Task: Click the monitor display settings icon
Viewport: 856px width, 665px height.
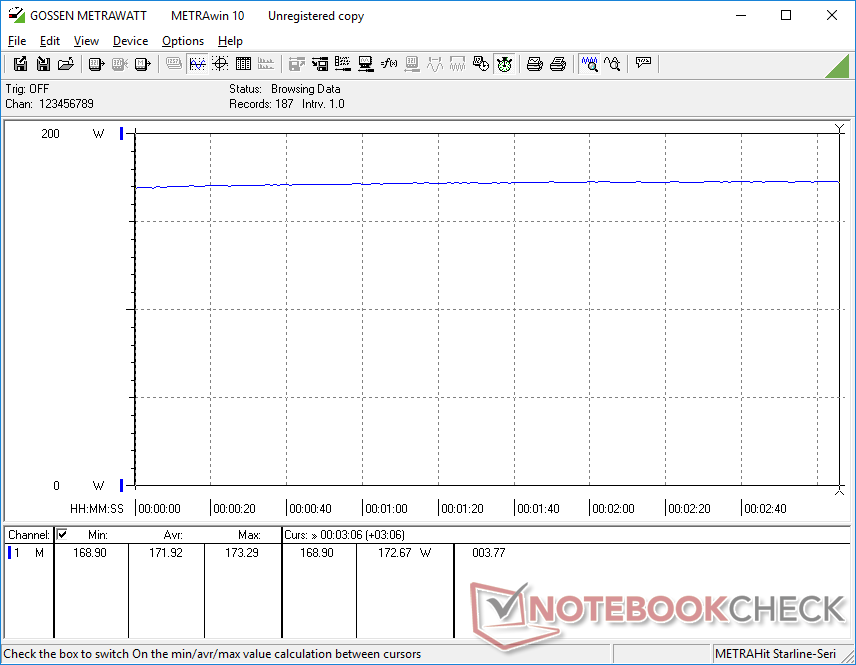Action: 366,64
